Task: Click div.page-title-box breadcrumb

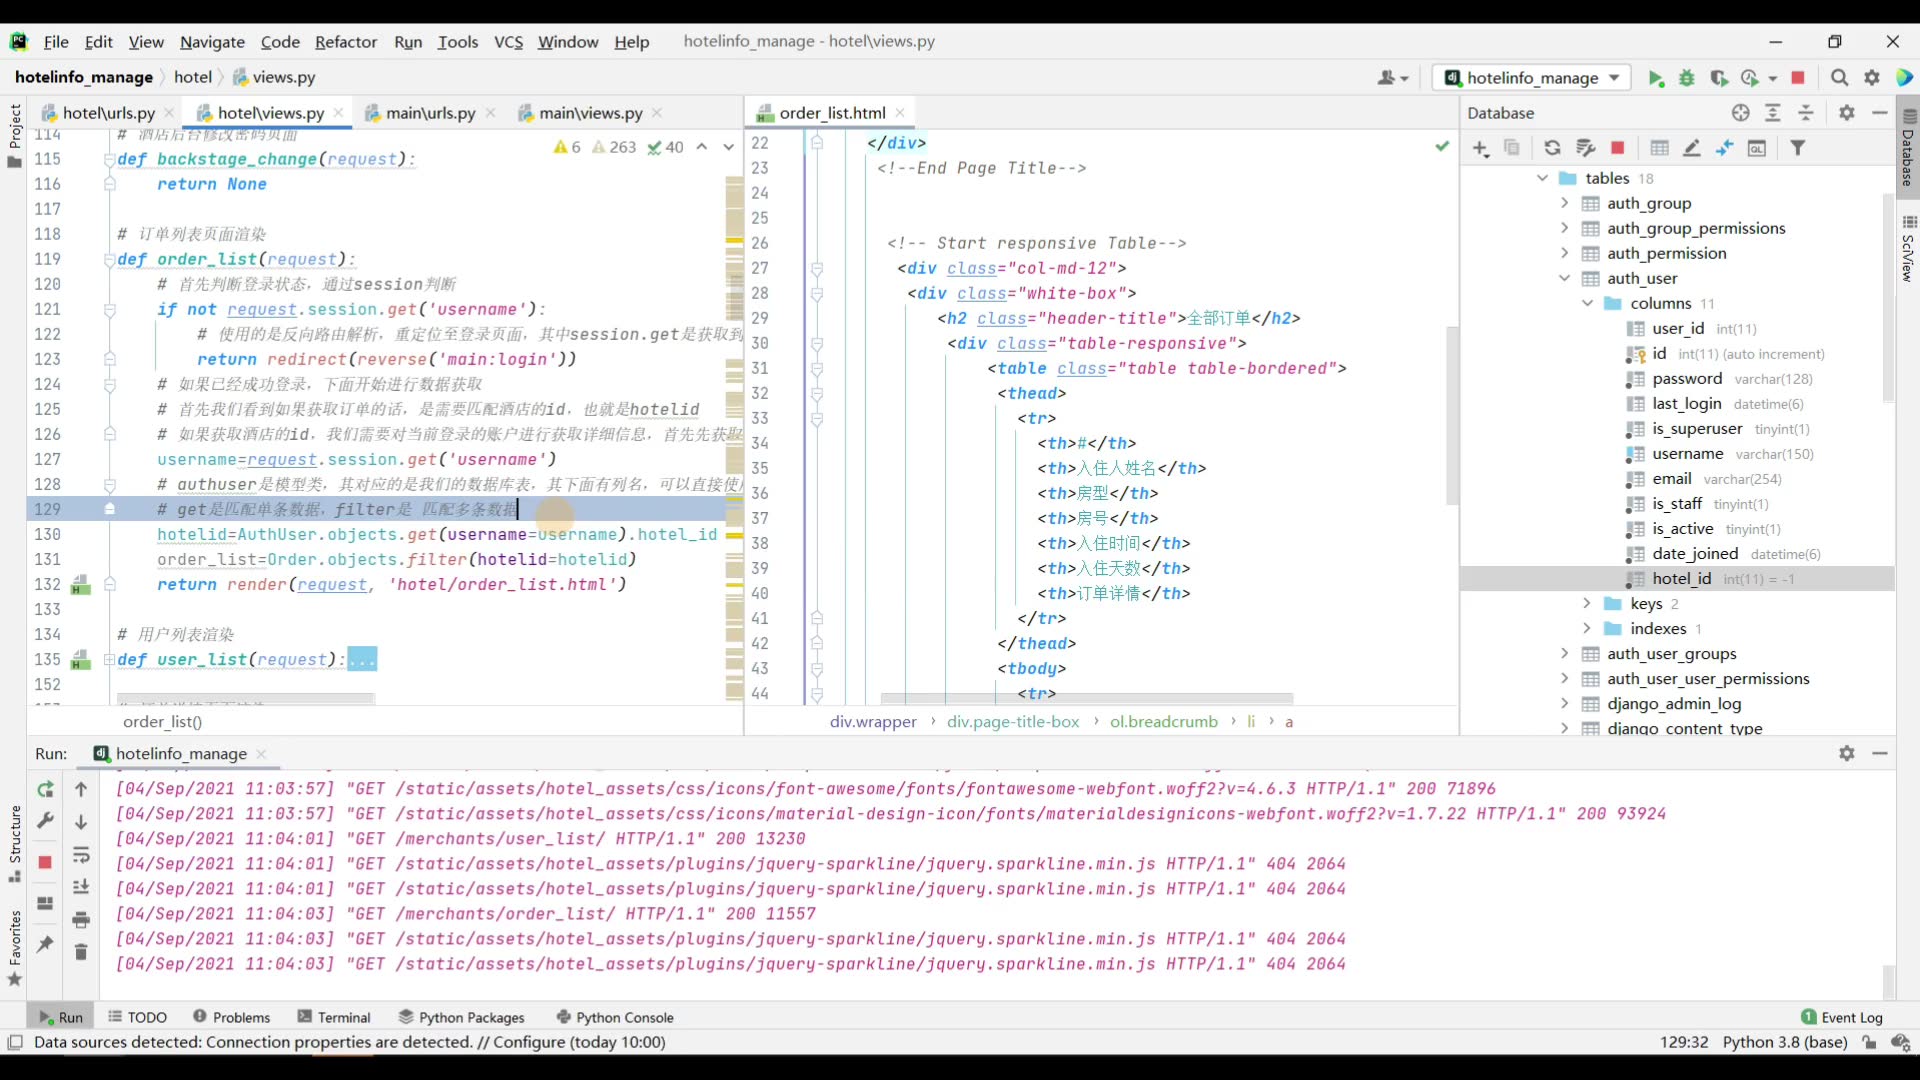Action: (x=1013, y=721)
